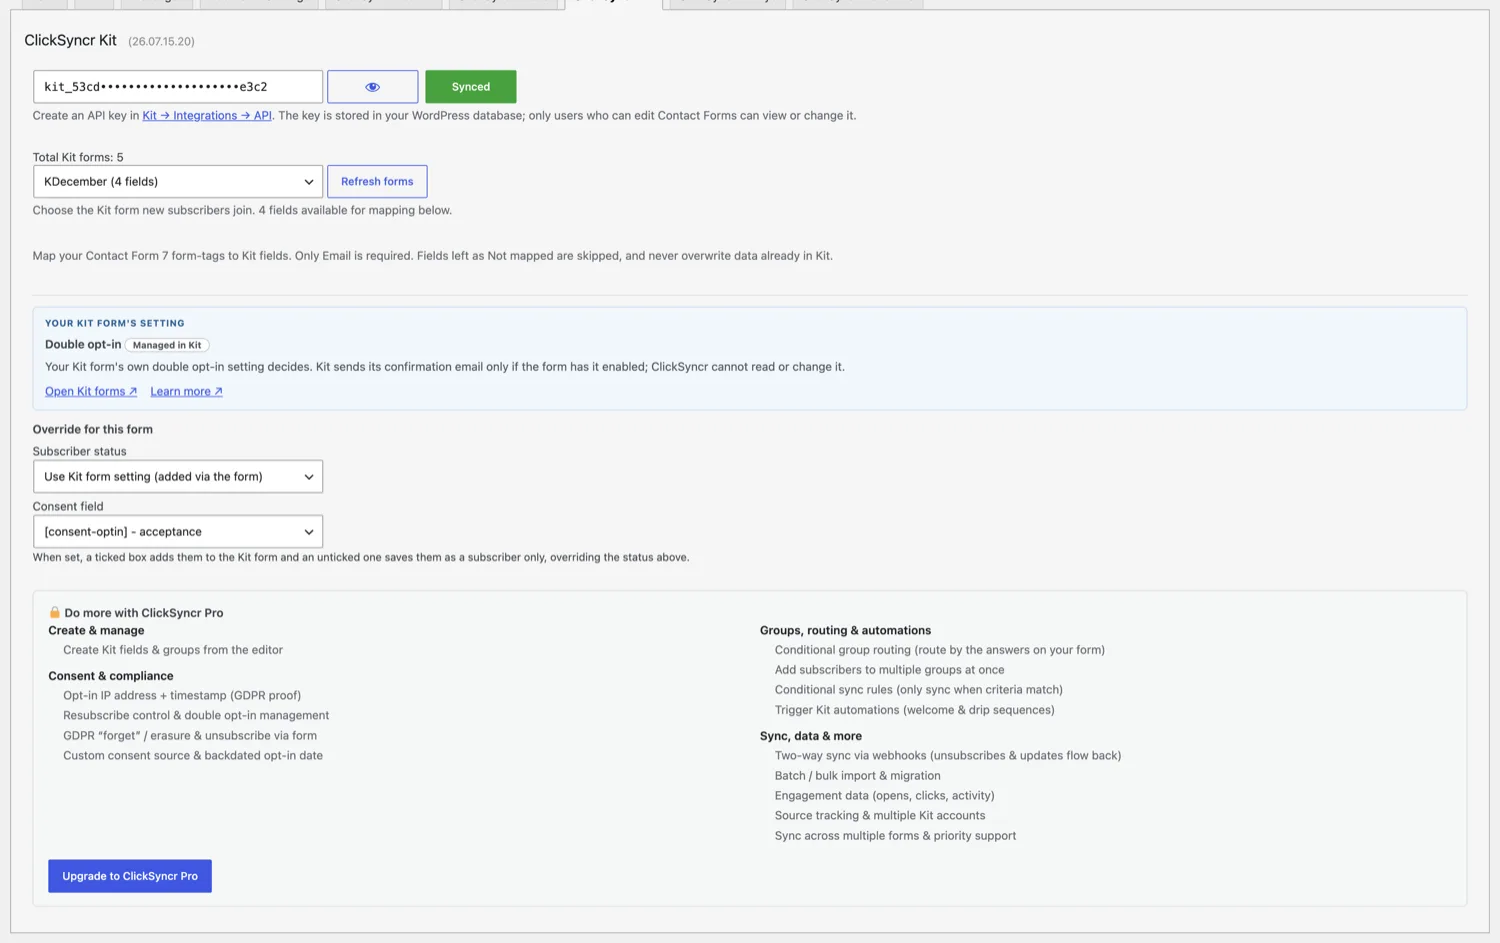
Task: Click the lock icon beside Do more with ClickSyncr Pro
Action: click(55, 612)
